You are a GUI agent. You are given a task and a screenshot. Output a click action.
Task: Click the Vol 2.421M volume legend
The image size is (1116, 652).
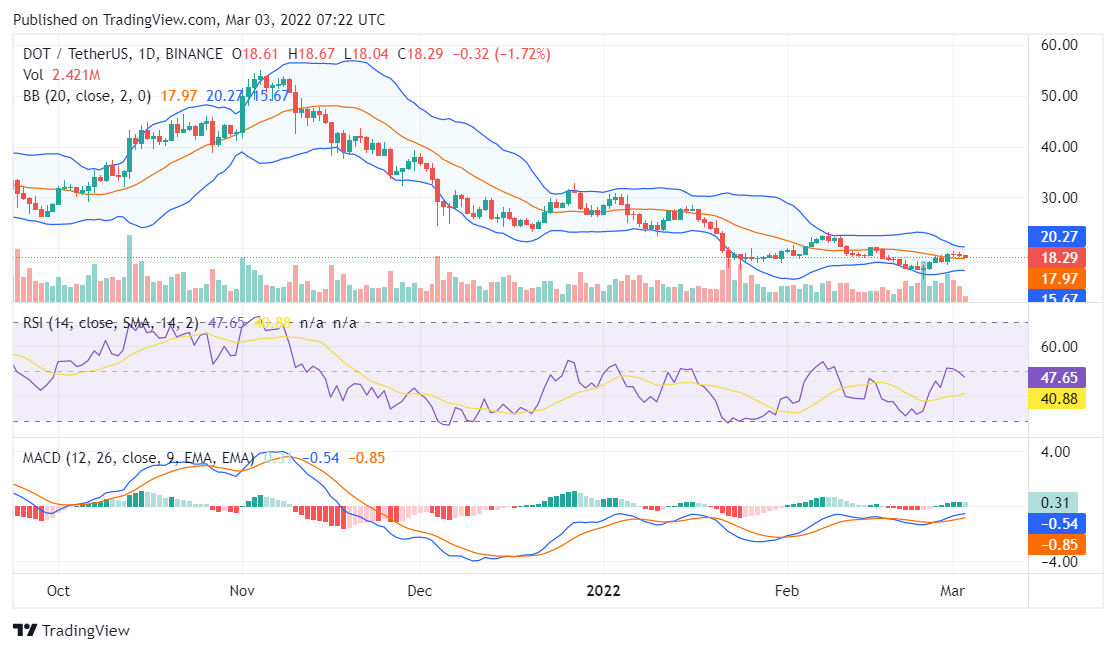[62, 75]
